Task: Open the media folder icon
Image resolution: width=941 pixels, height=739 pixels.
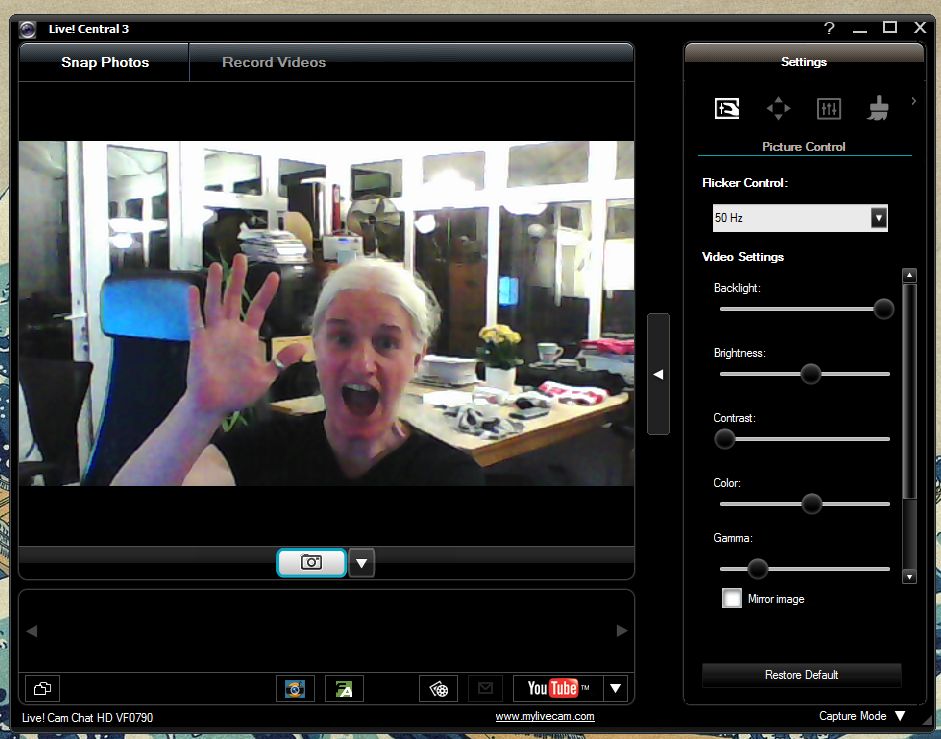Action: pos(43,689)
